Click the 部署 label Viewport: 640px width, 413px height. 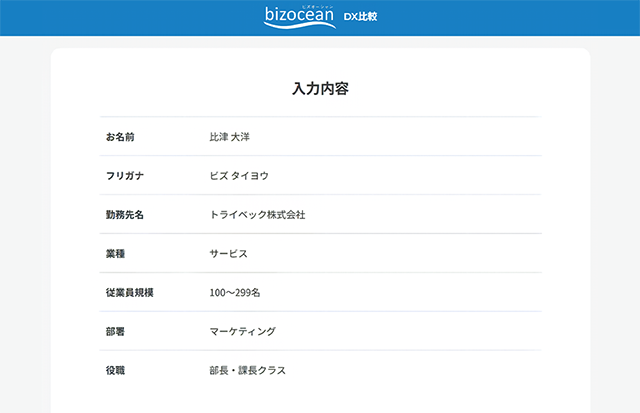pyautogui.click(x=115, y=331)
